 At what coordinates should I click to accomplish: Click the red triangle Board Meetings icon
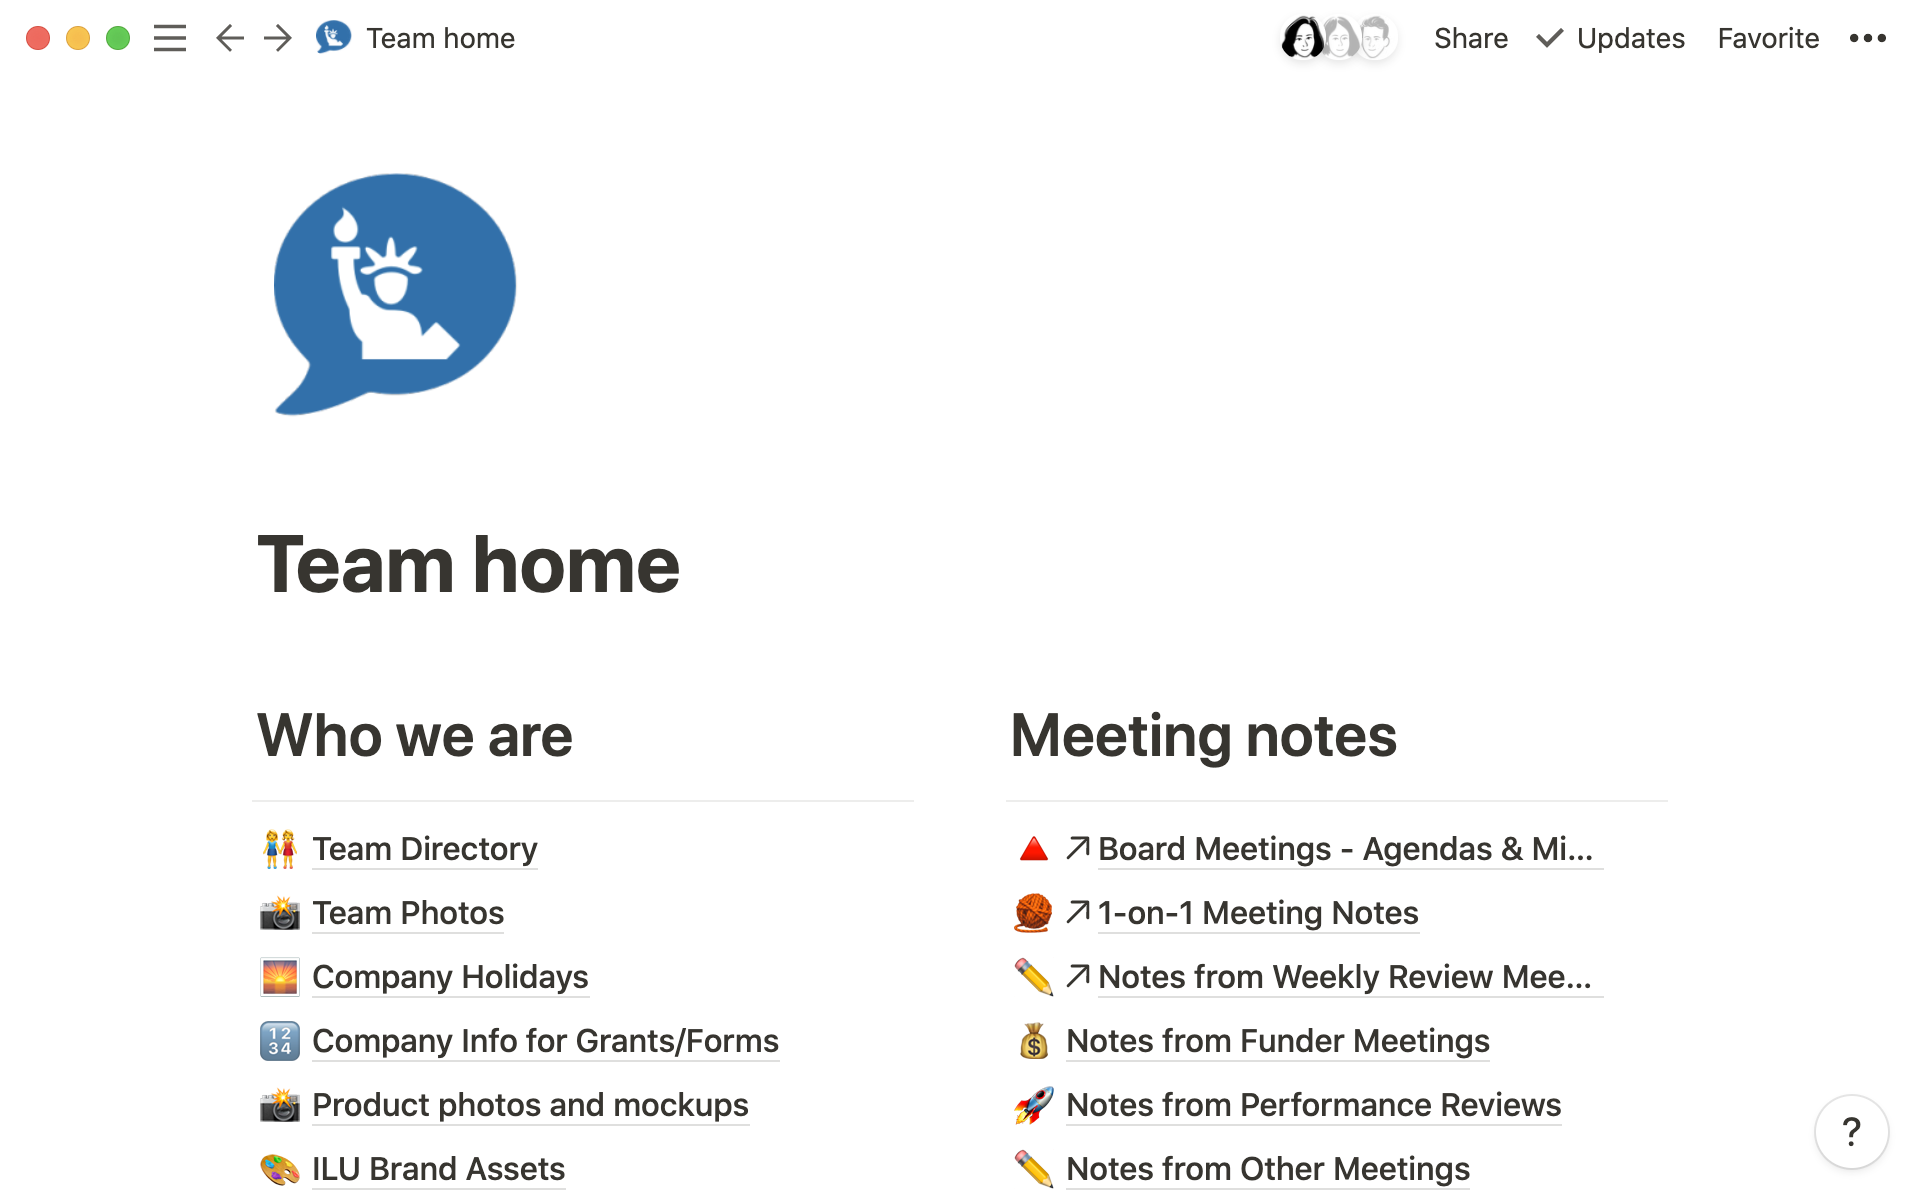point(1034,849)
